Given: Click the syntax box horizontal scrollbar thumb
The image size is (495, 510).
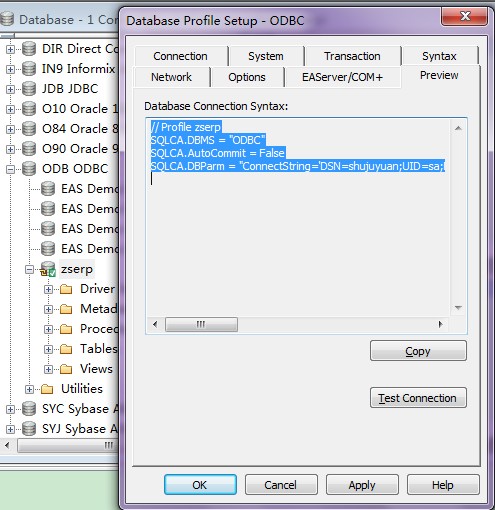Looking at the screenshot, I should click(x=201, y=324).
